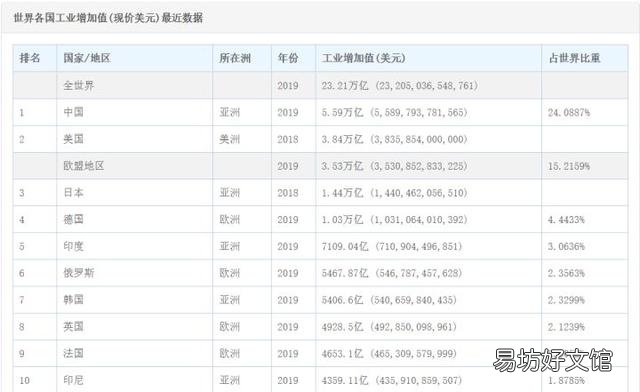
Task: Click the country name 印尼
Action: tap(73, 380)
